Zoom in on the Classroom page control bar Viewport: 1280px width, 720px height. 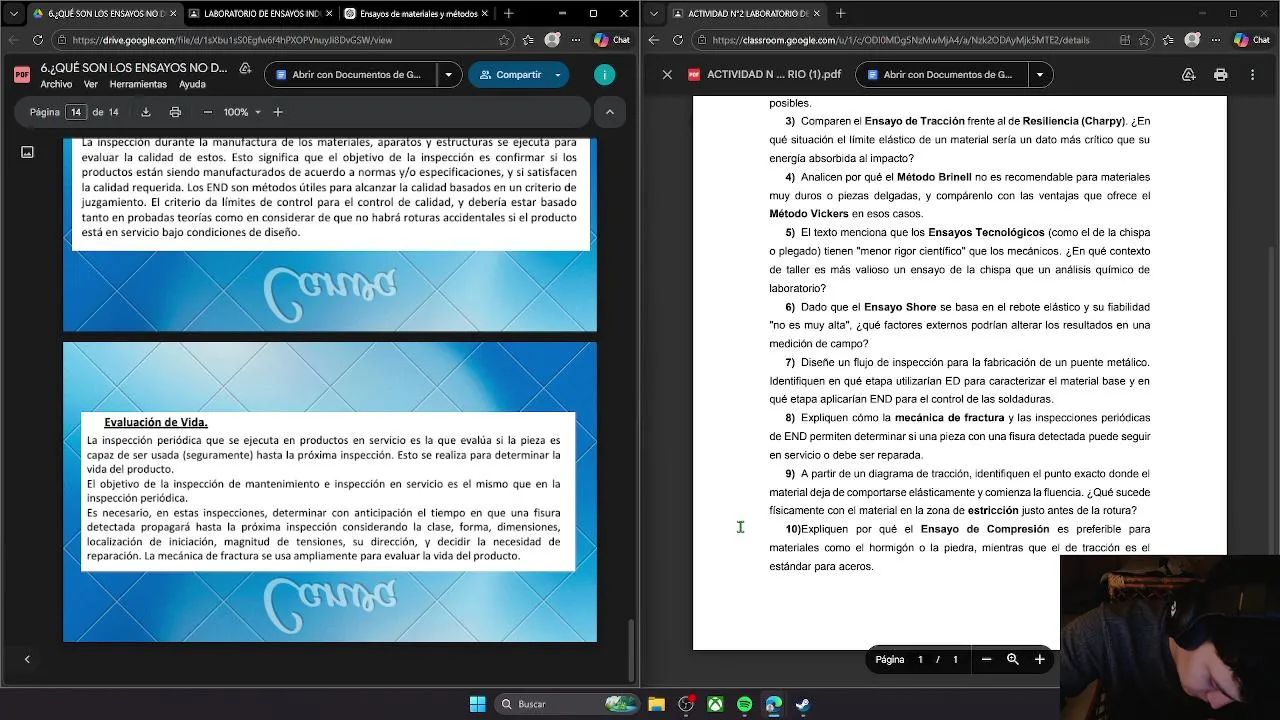point(1040,659)
